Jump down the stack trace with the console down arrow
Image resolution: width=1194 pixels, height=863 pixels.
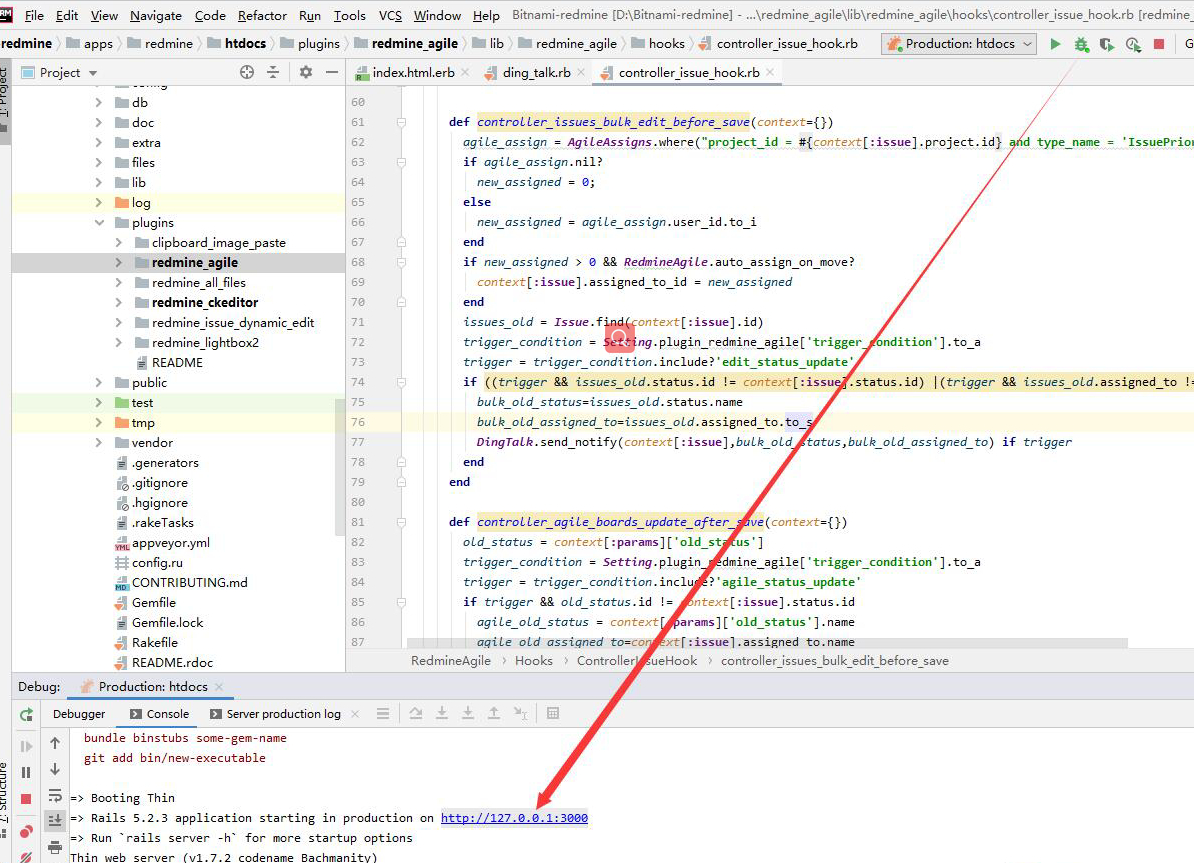coord(55,769)
